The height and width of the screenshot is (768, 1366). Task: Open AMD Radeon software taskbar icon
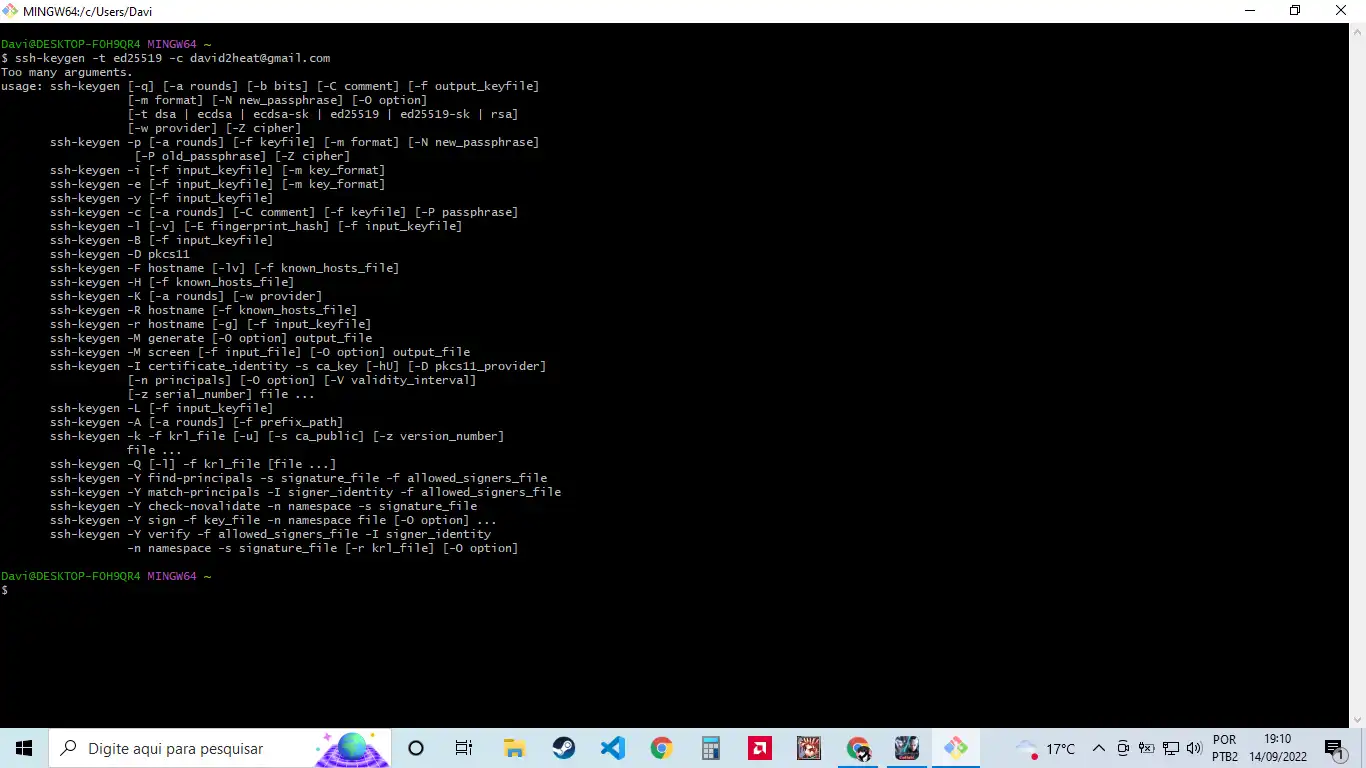[x=759, y=748]
